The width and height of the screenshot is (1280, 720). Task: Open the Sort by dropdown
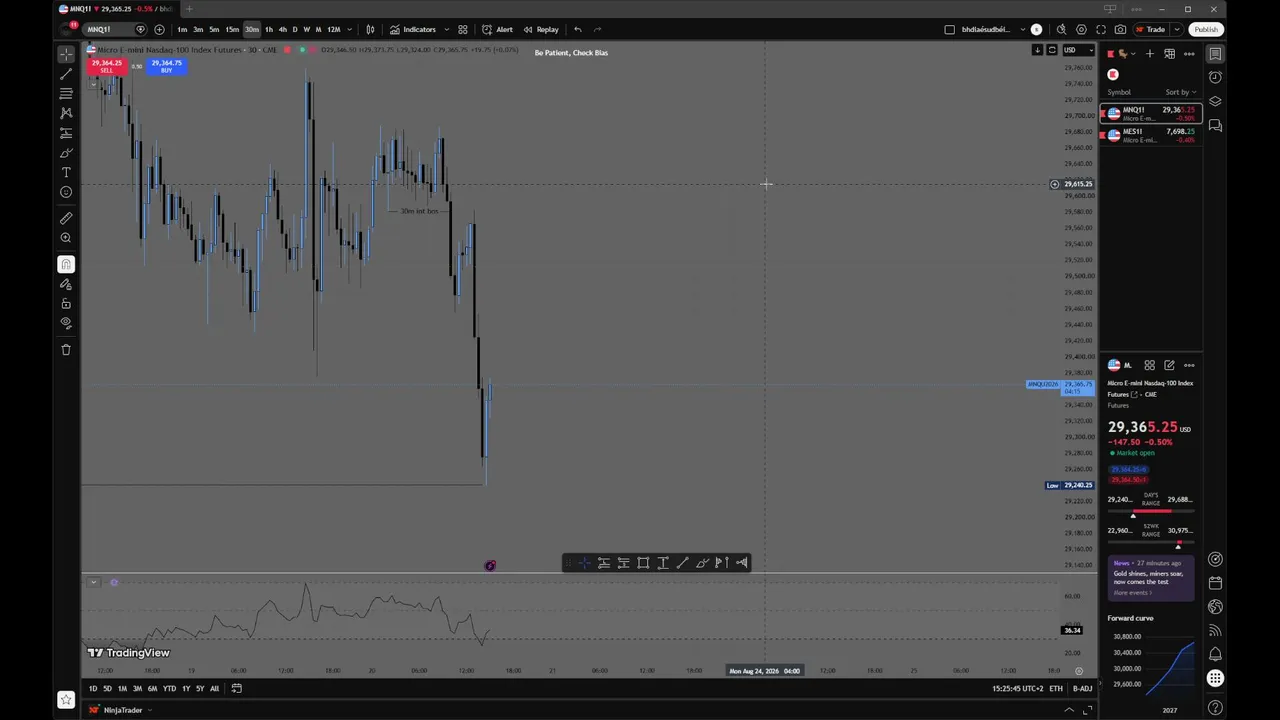pyautogui.click(x=1180, y=92)
